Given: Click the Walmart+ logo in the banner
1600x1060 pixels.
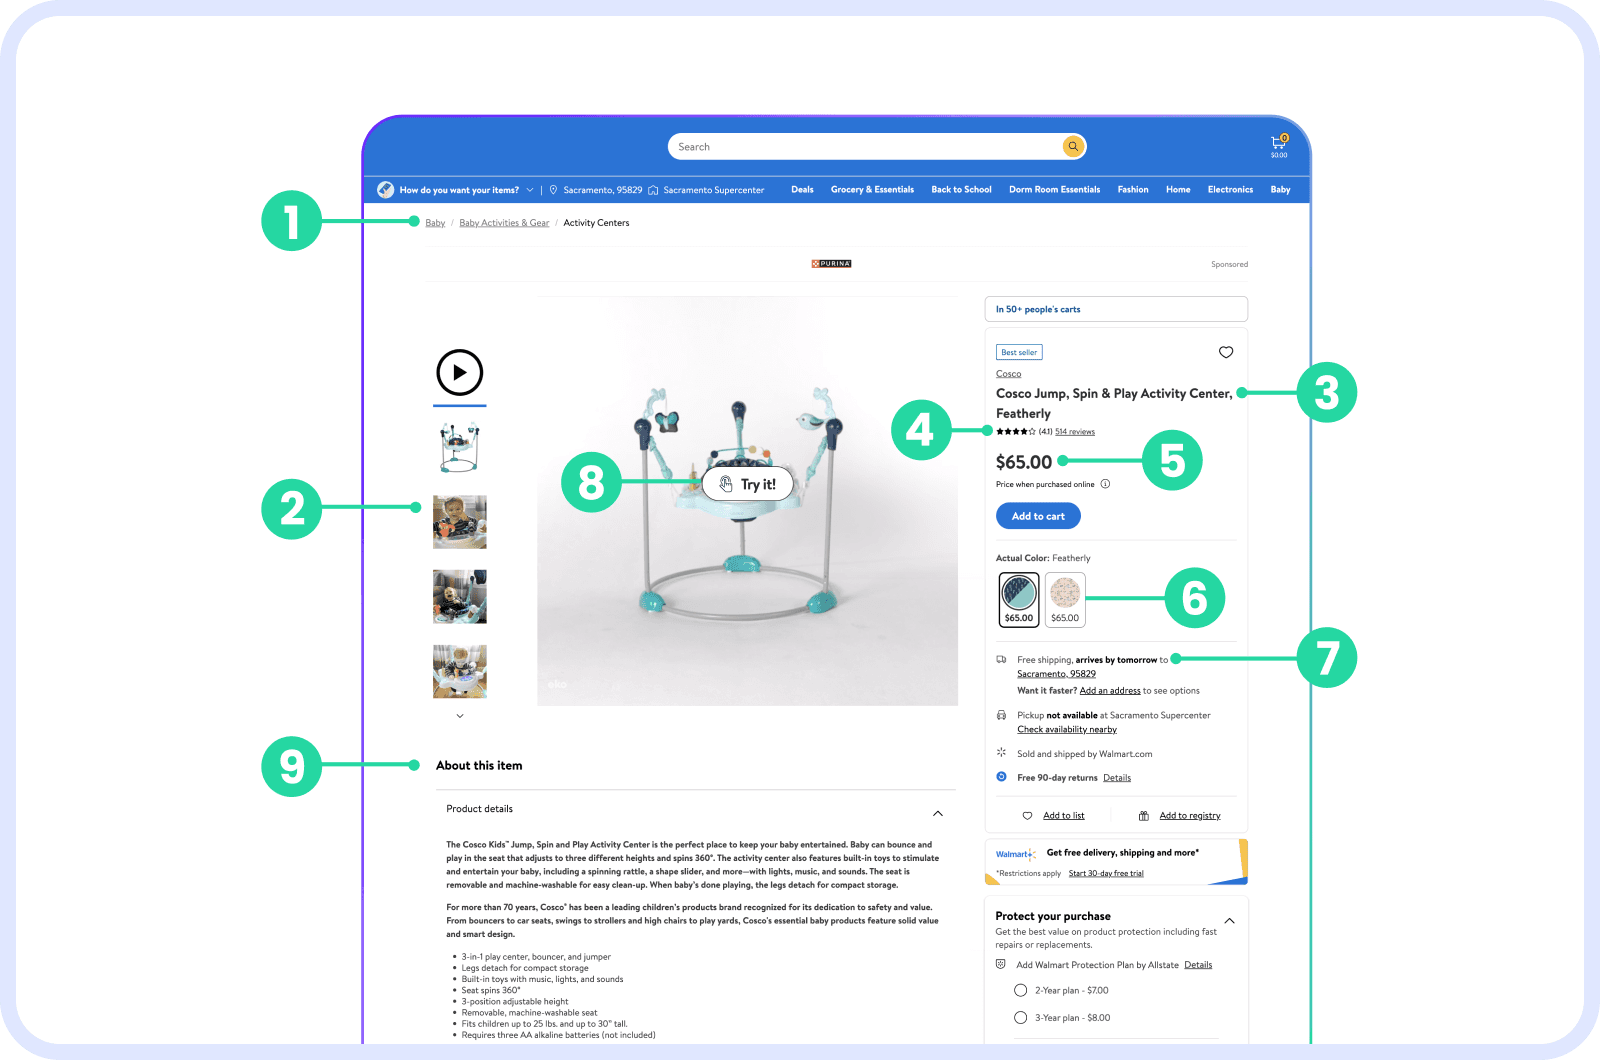Looking at the screenshot, I should [1015, 854].
